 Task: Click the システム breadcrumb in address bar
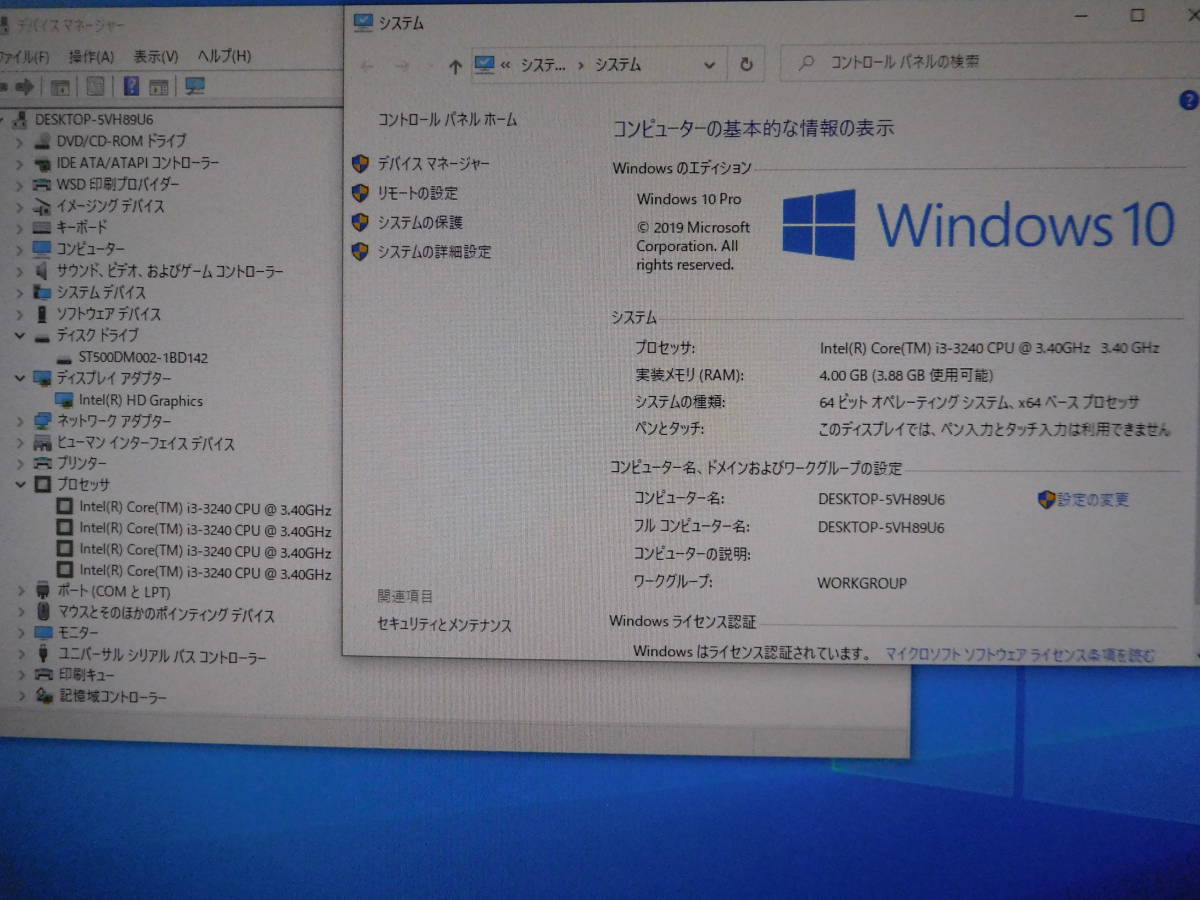point(618,65)
